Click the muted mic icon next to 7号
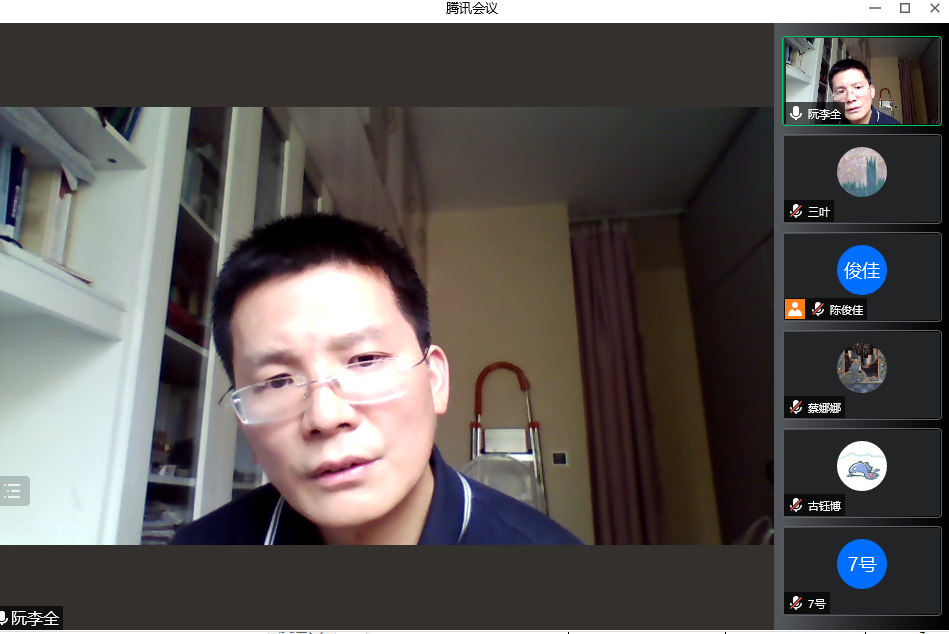The image size is (949, 634). click(x=796, y=603)
